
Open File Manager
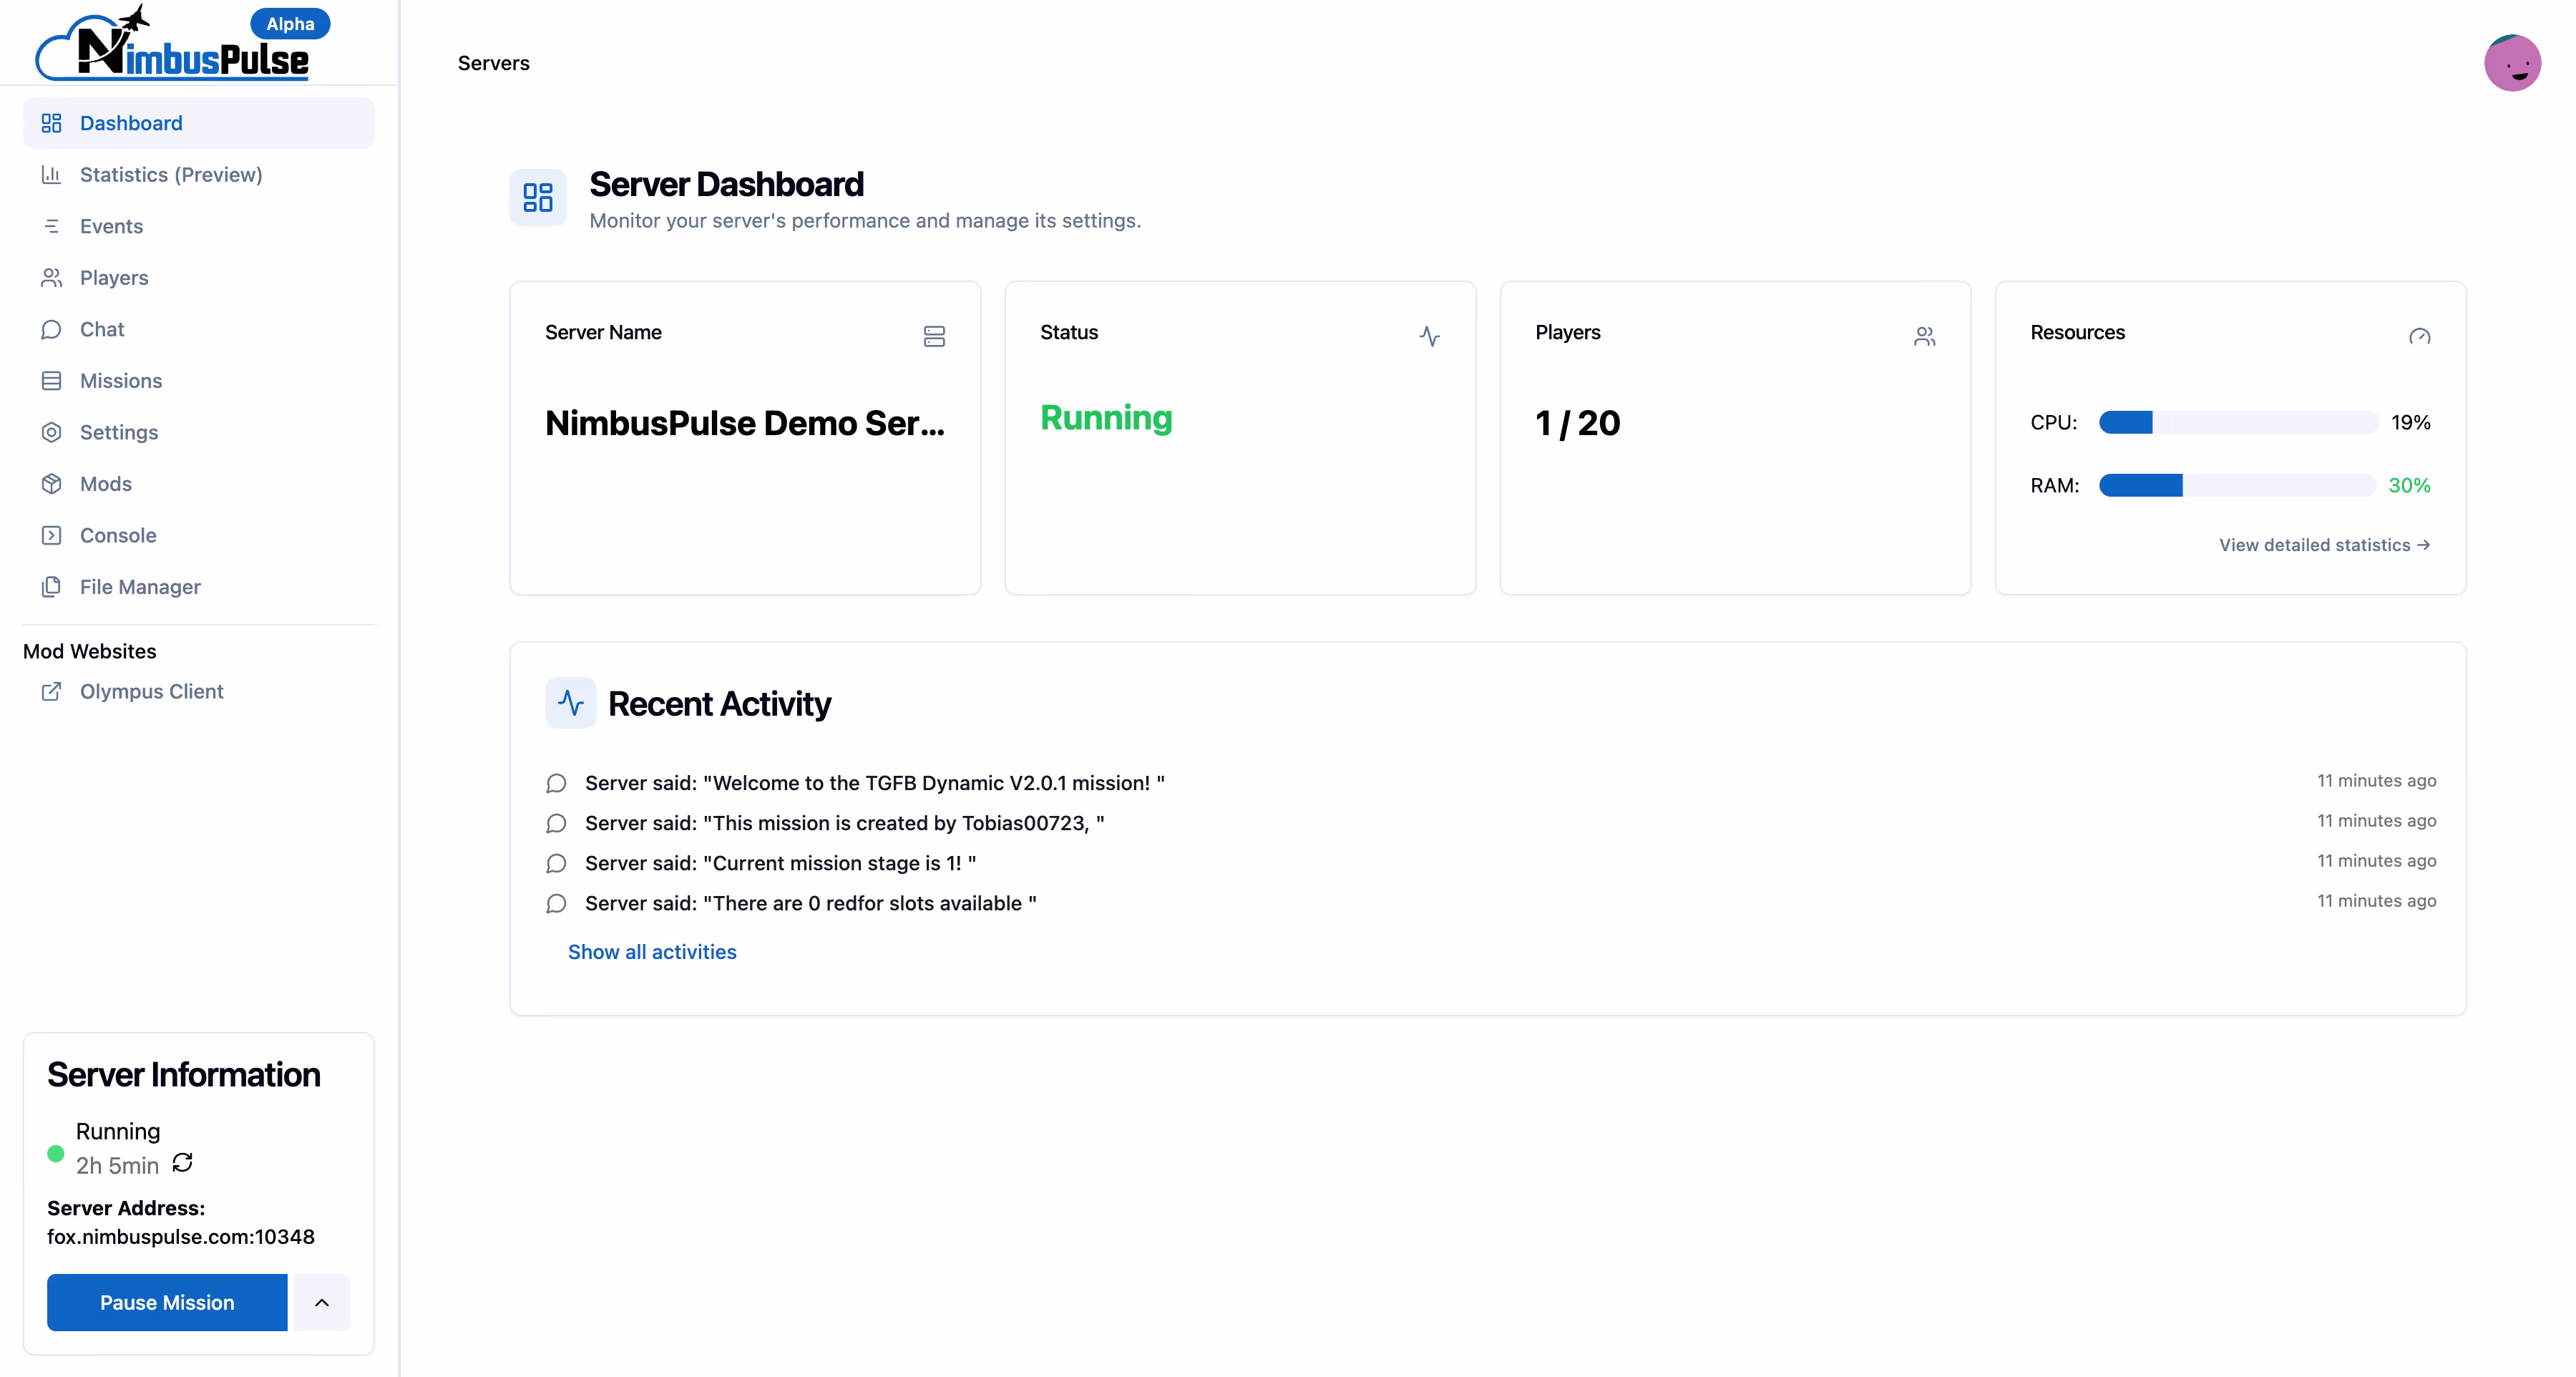(199, 587)
